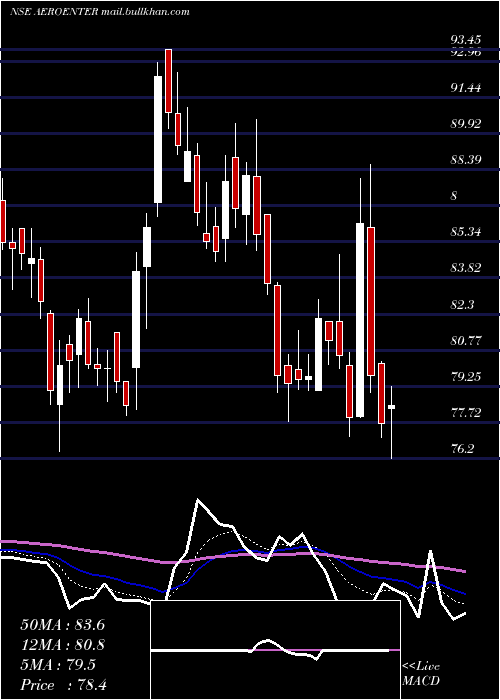500x700 pixels.
Task: Click the 88.39 price axis label
Action: point(466,160)
